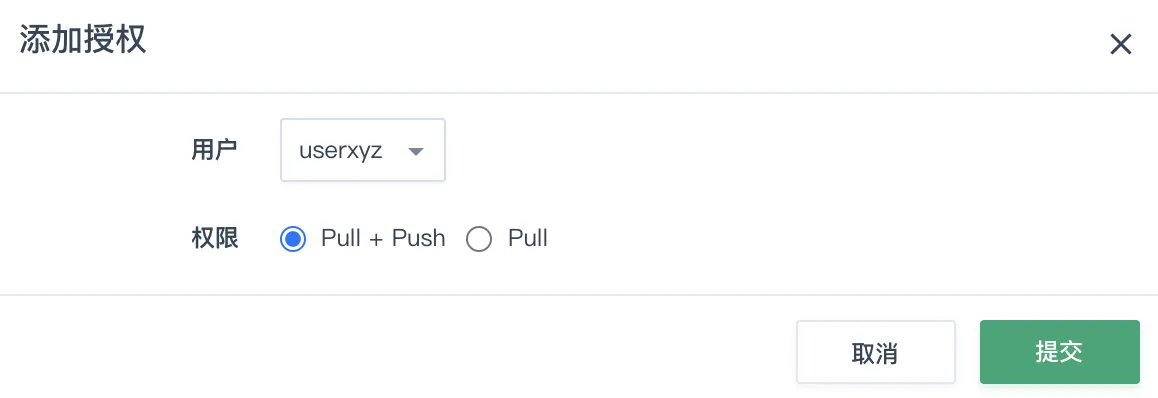Select the Pull only radio button
The image size is (1158, 398).
(479, 239)
